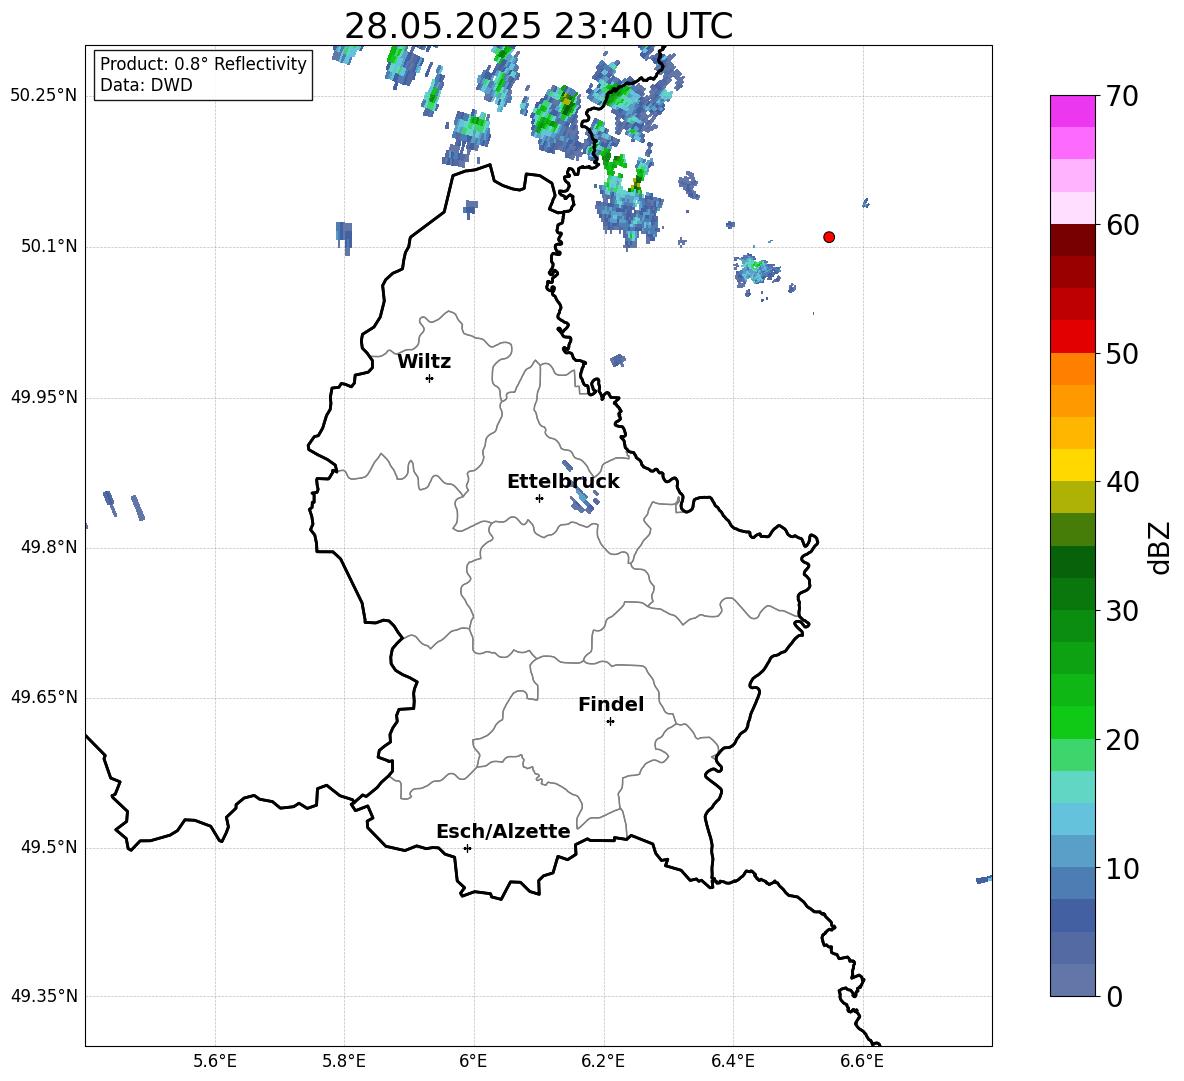Click the dark green colorbar segment near 30
The height and width of the screenshot is (1081, 1184).
point(1073,594)
